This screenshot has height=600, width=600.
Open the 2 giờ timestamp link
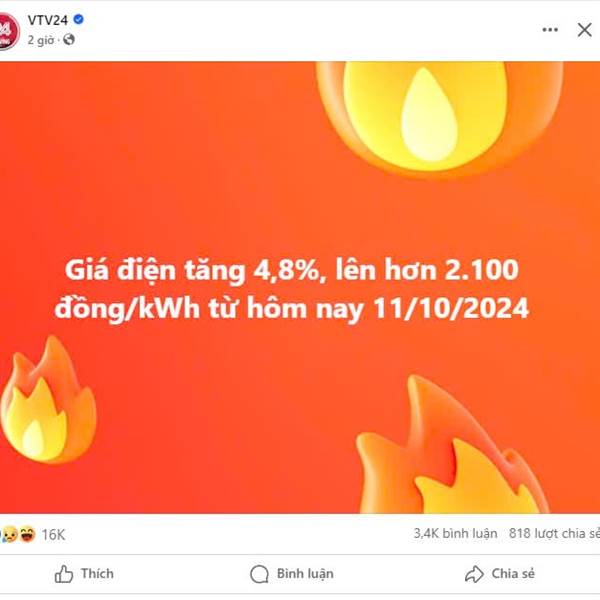click(x=41, y=40)
